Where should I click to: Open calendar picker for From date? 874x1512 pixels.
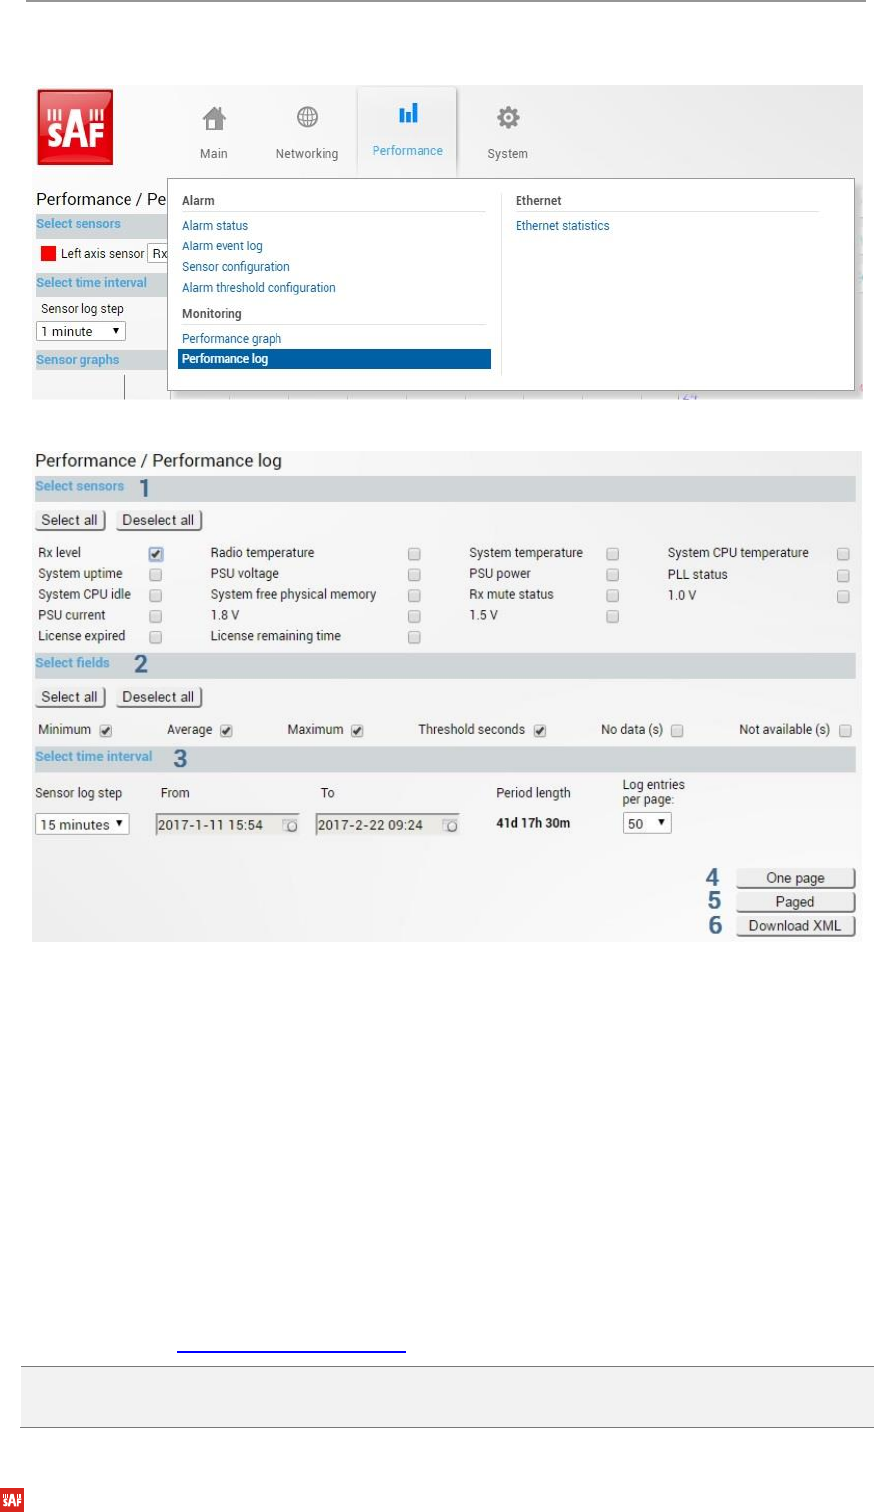pyautogui.click(x=290, y=826)
